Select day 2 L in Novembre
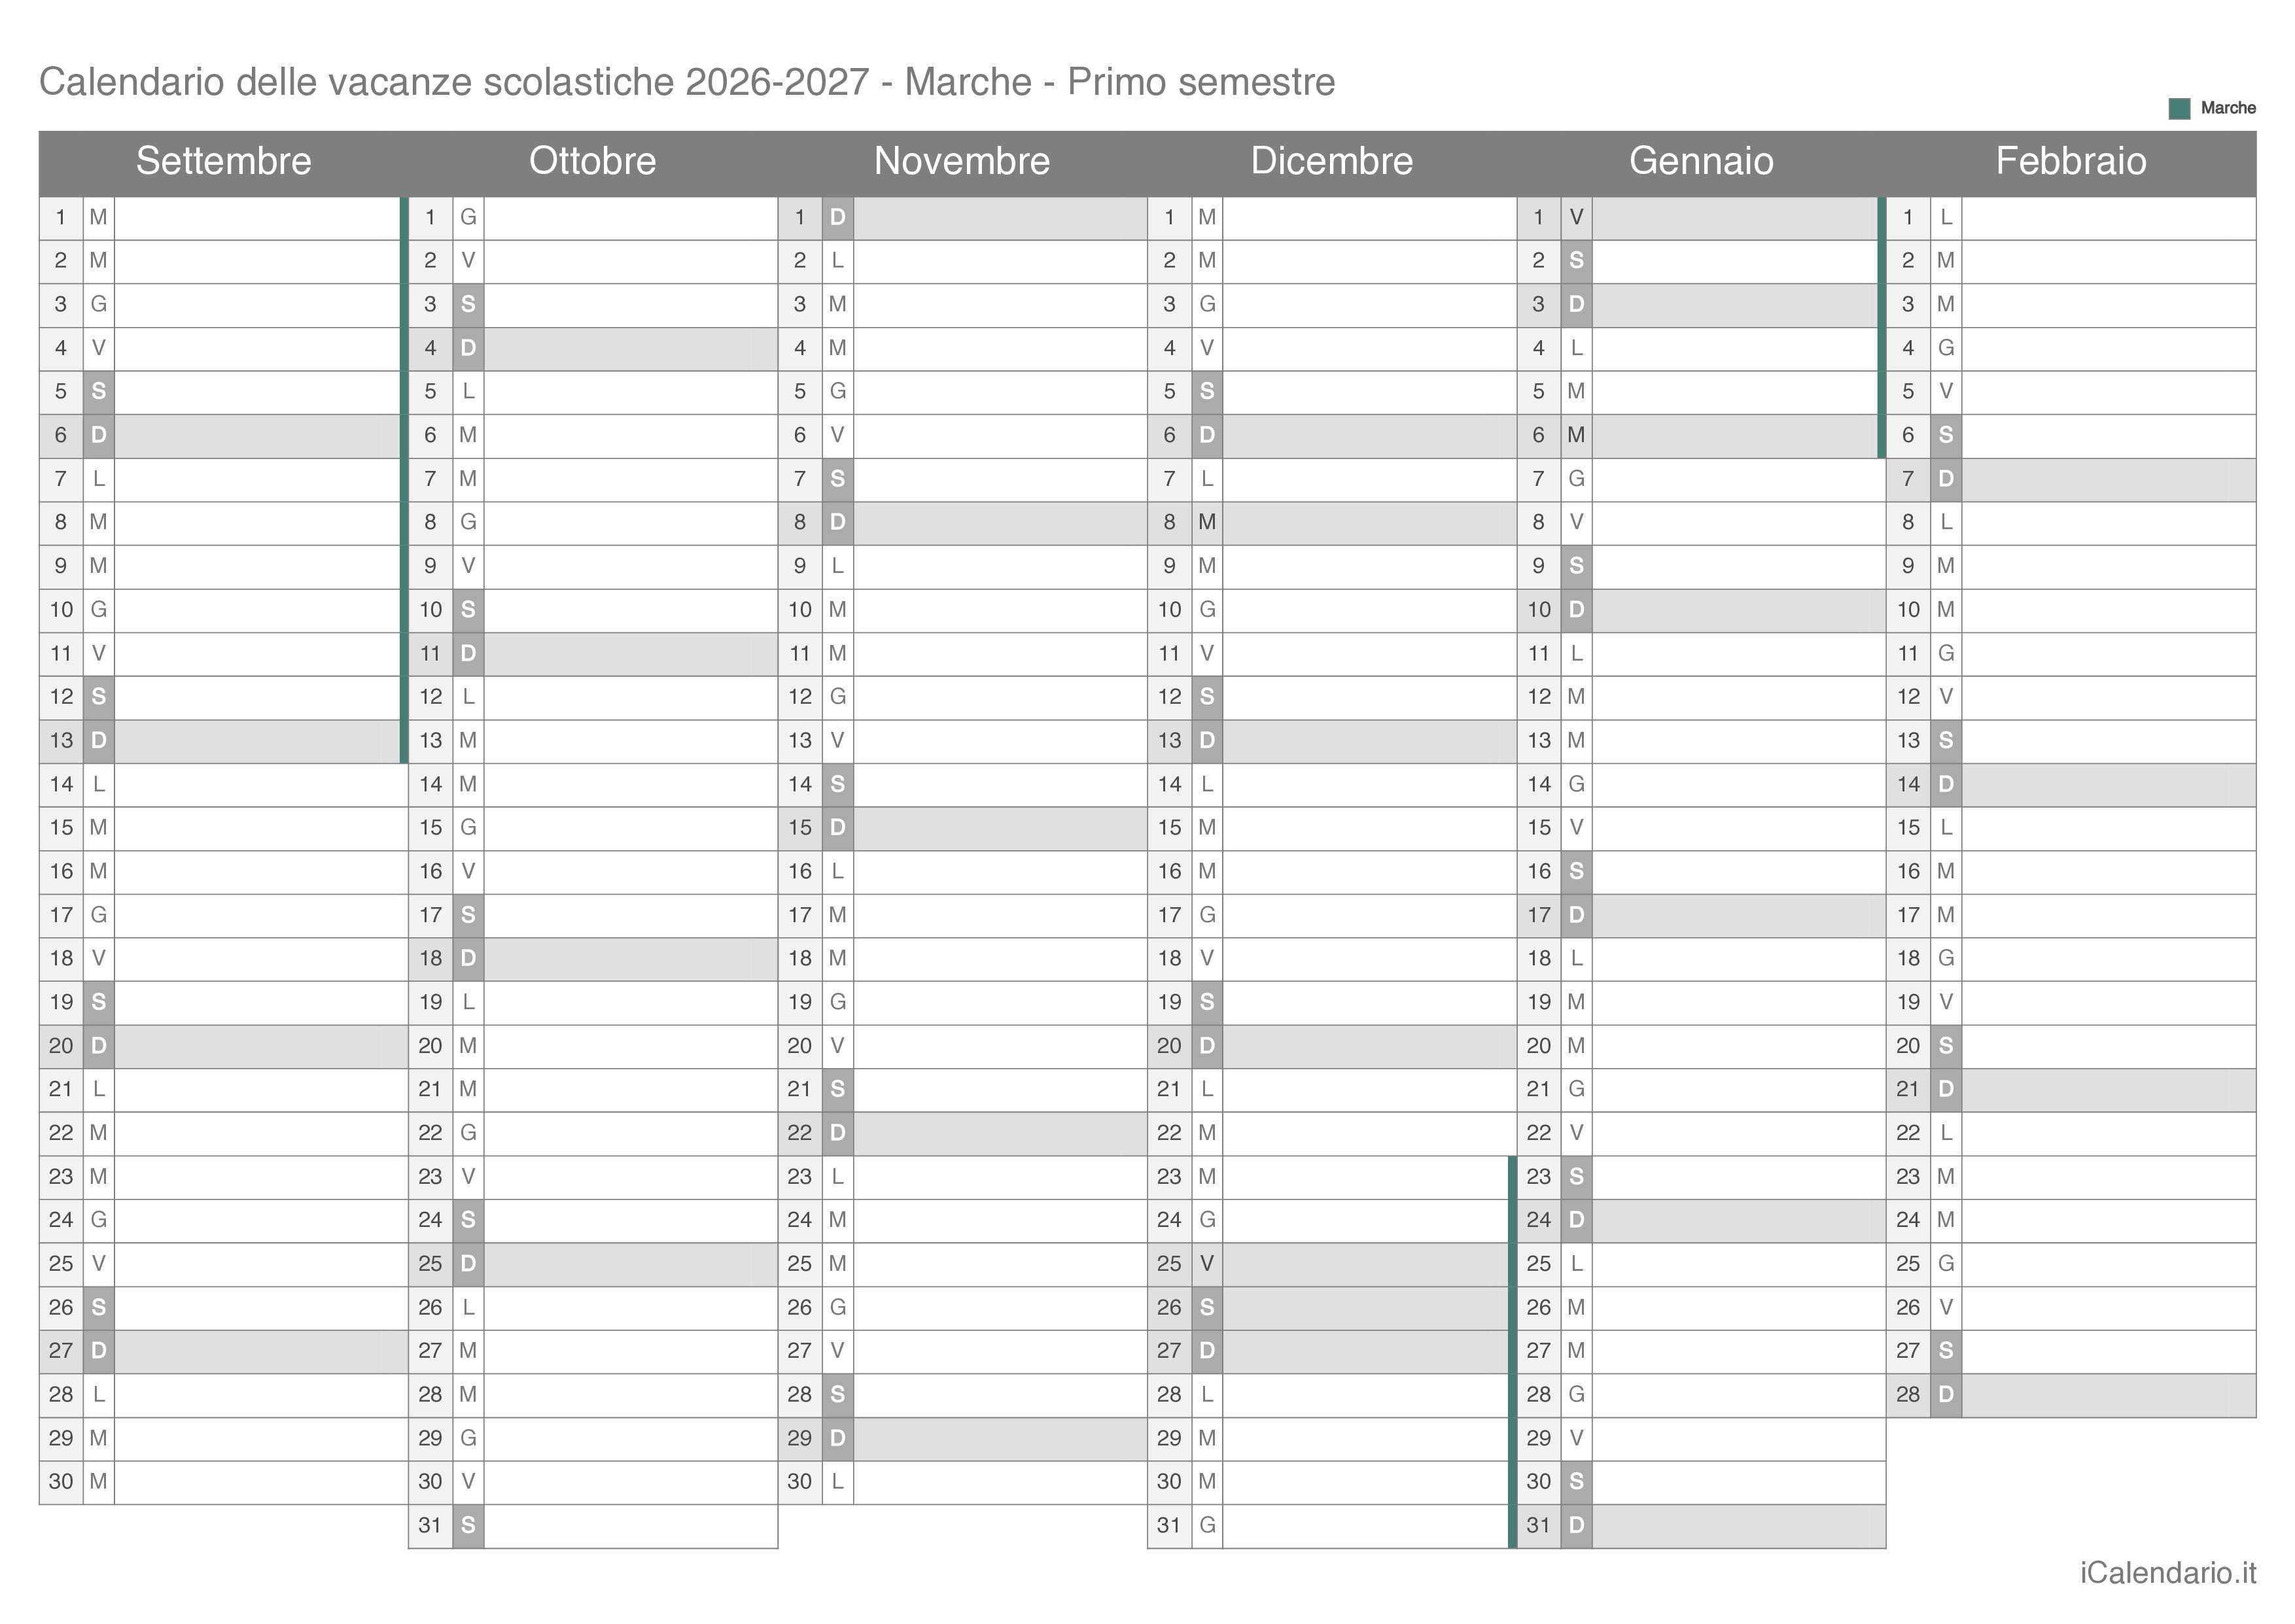The height and width of the screenshot is (1624, 2295). click(x=963, y=262)
